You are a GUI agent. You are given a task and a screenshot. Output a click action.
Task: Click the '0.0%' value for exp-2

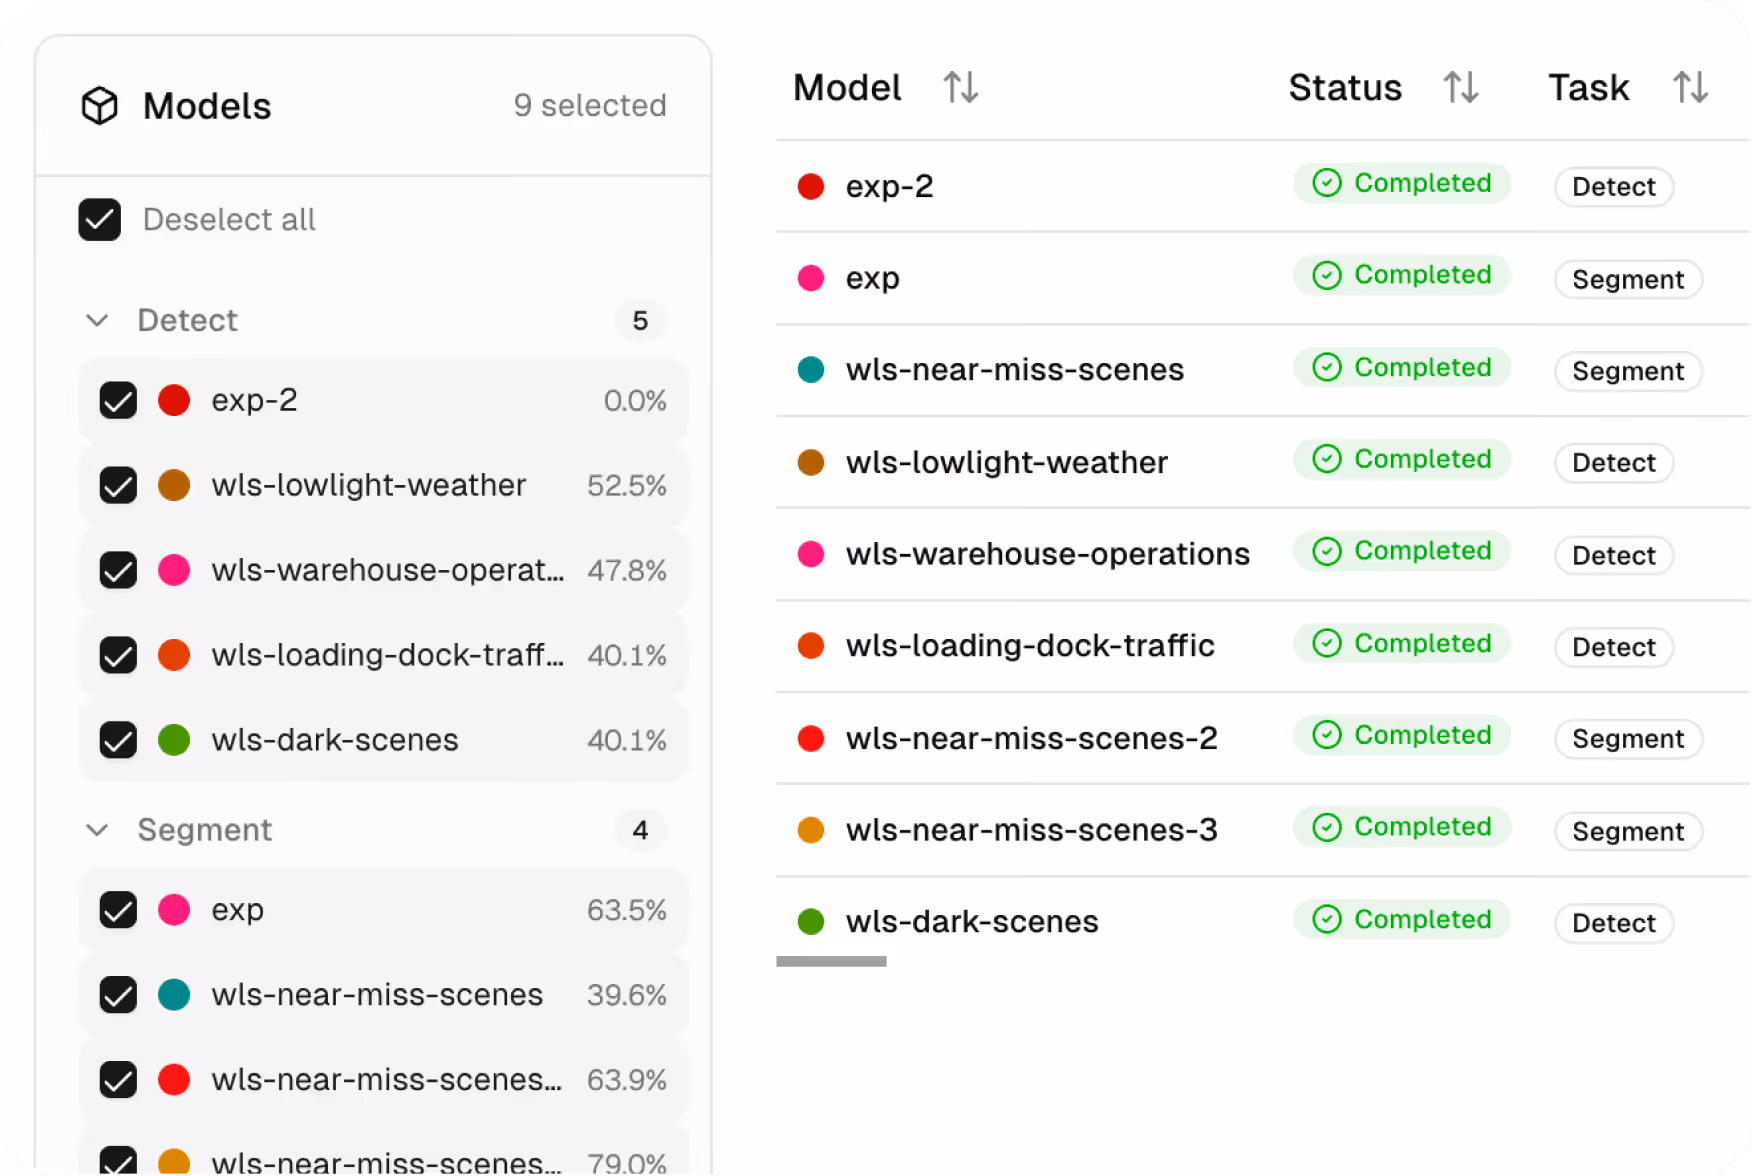tap(635, 400)
